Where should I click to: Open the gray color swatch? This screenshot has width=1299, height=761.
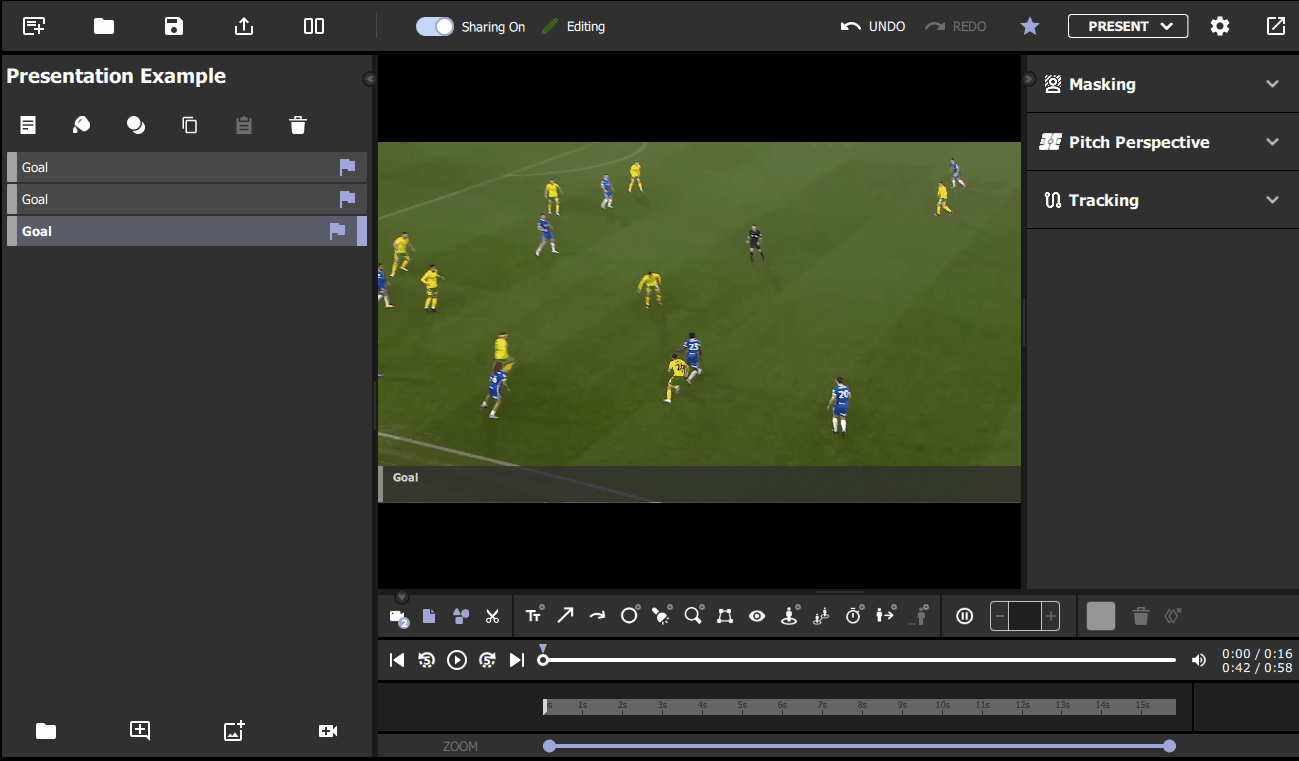pyautogui.click(x=1101, y=616)
